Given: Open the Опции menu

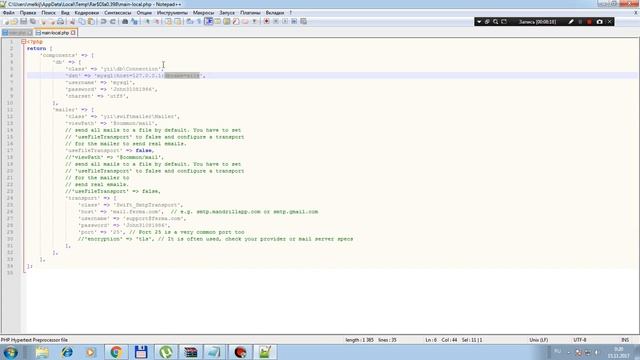Looking at the screenshot, I should click(144, 13).
